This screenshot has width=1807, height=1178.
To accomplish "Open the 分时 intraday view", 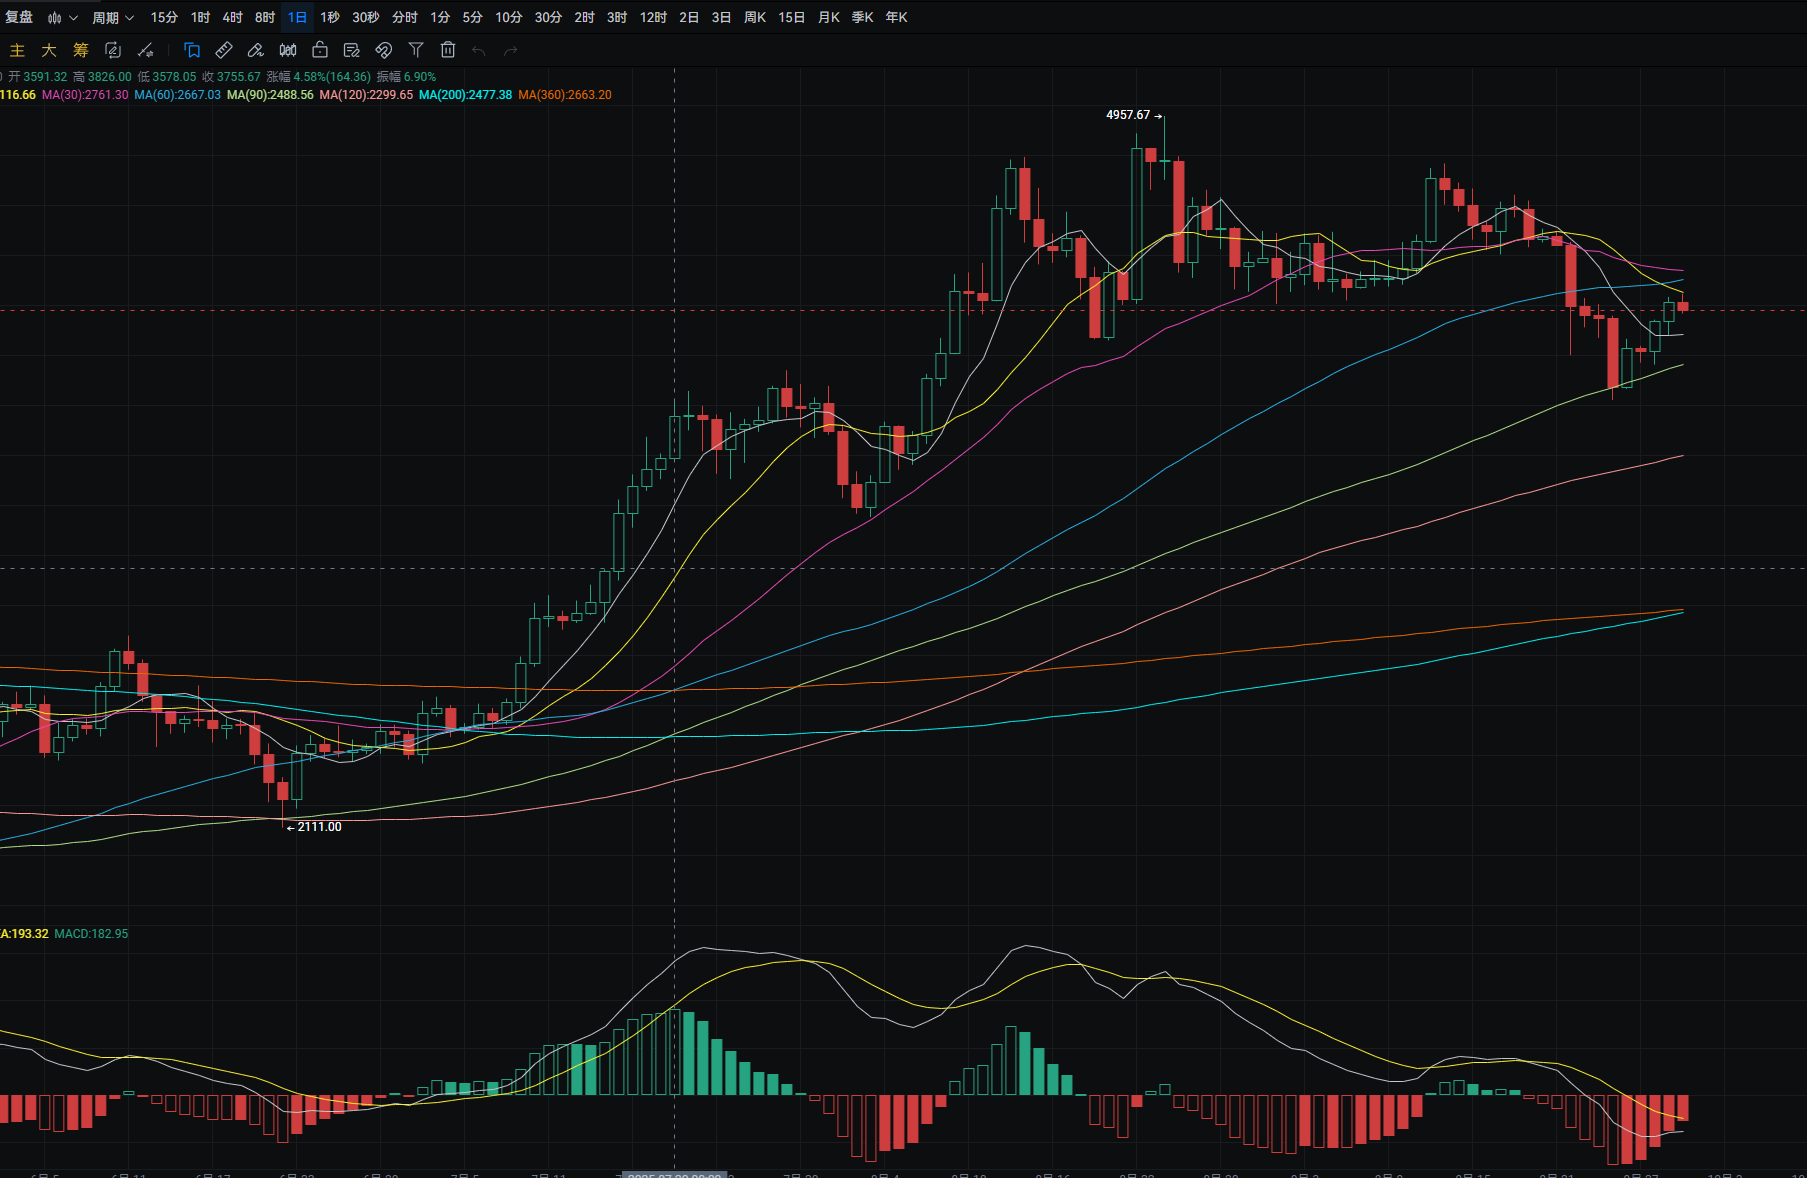I will click(404, 17).
